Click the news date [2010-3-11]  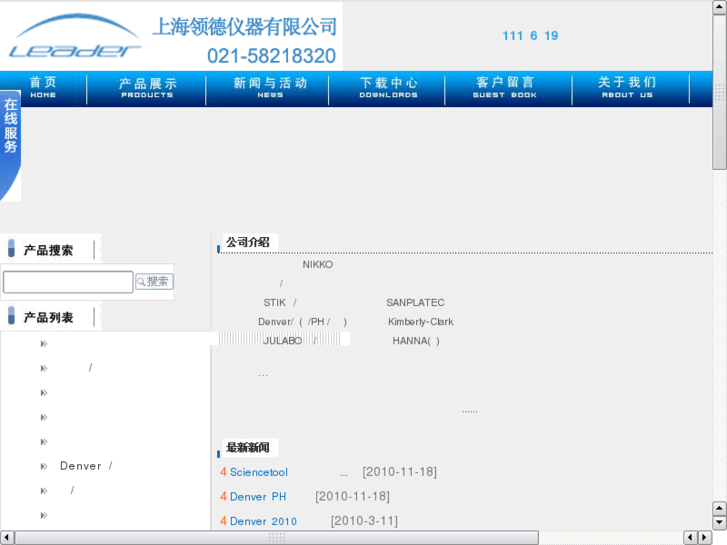(x=364, y=521)
